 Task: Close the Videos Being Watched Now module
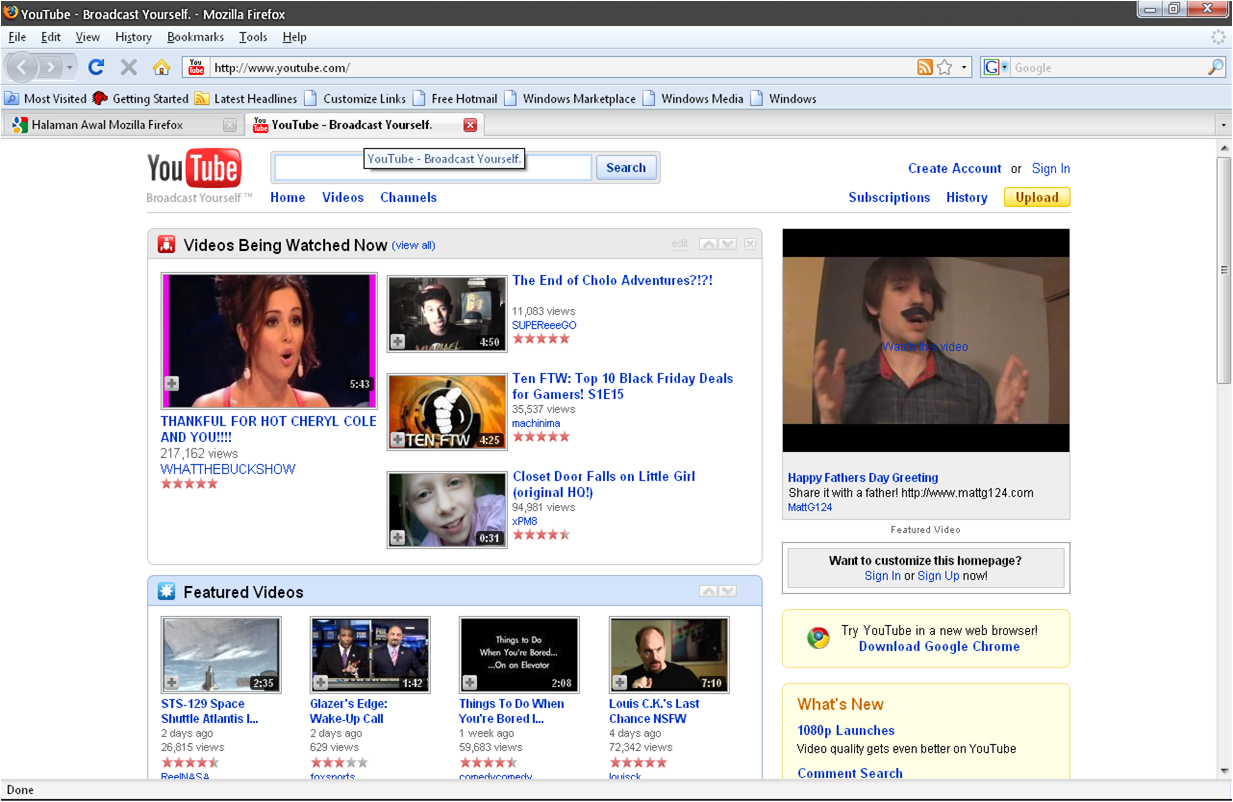pos(750,244)
